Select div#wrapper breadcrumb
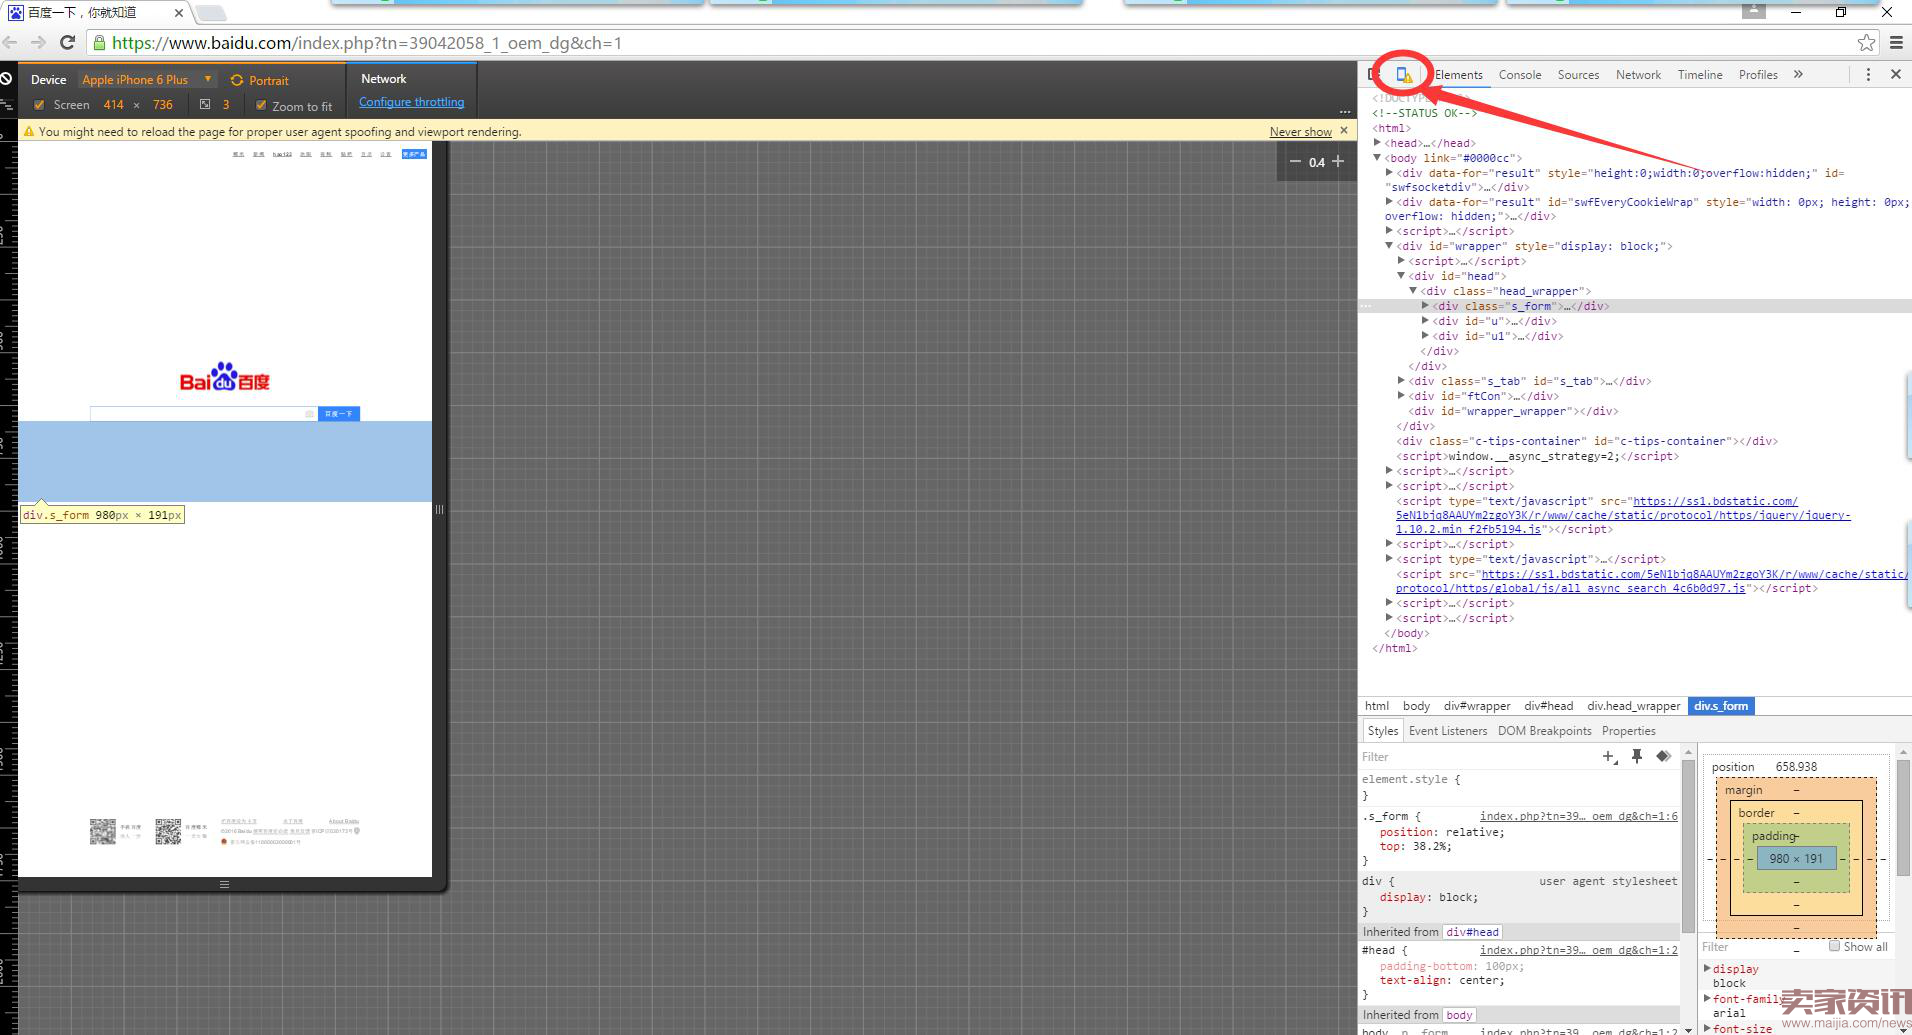1912x1035 pixels. [1477, 706]
